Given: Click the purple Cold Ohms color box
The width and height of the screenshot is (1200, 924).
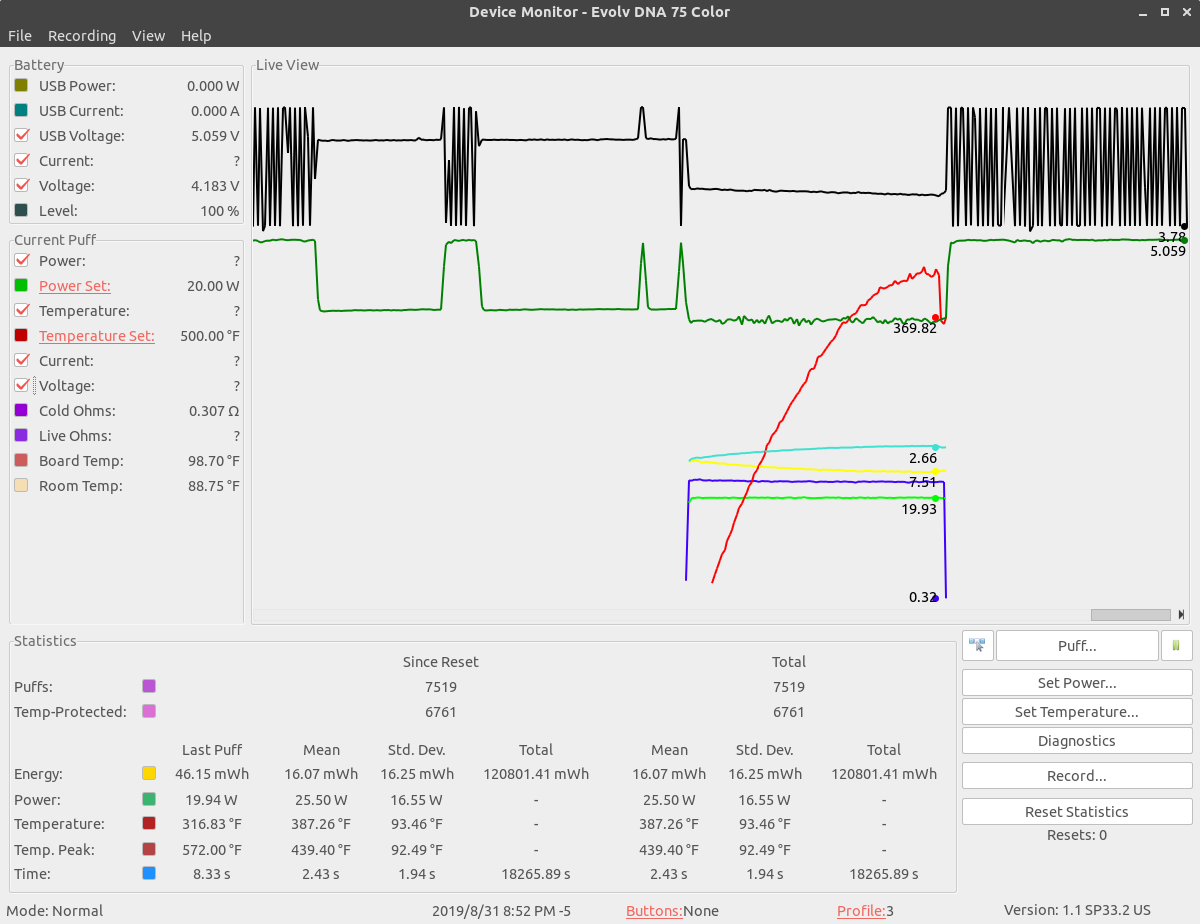Looking at the screenshot, I should 21,411.
